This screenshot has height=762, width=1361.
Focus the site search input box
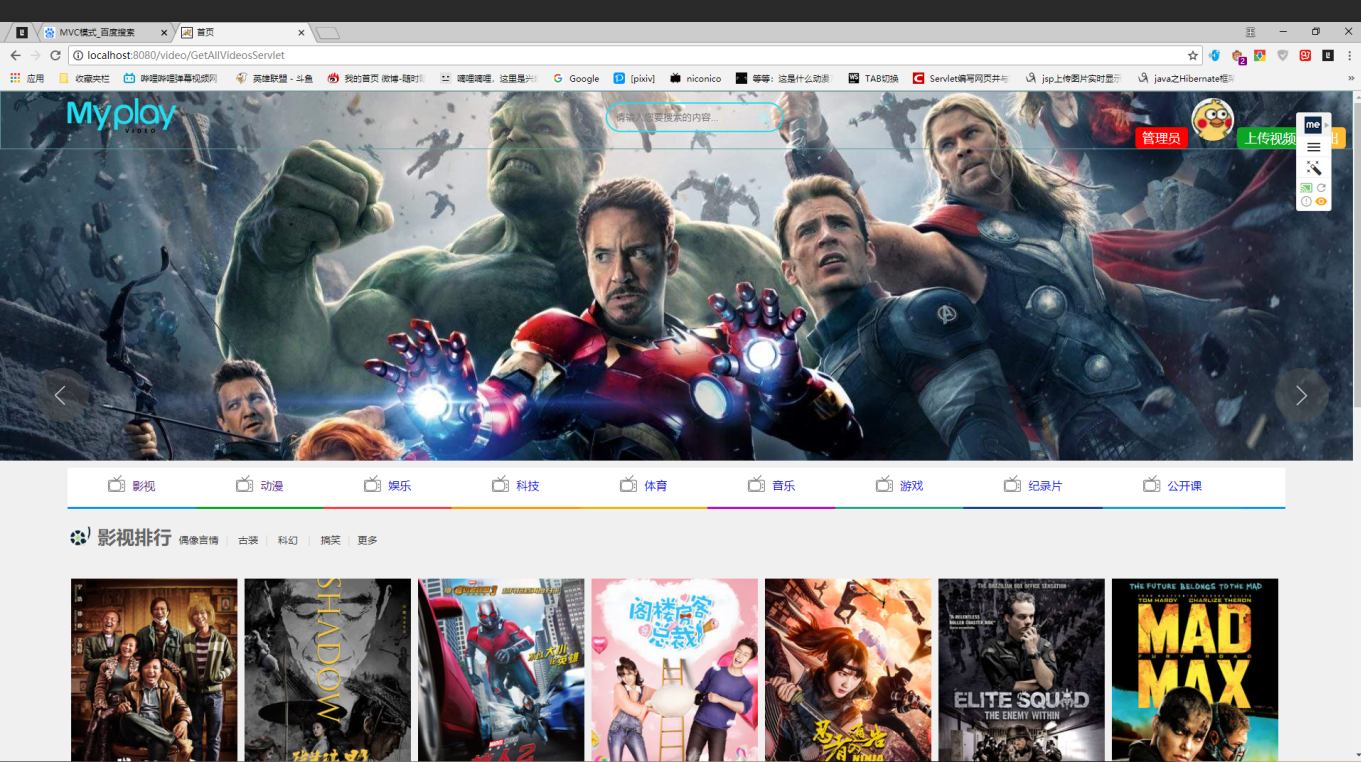coord(694,117)
